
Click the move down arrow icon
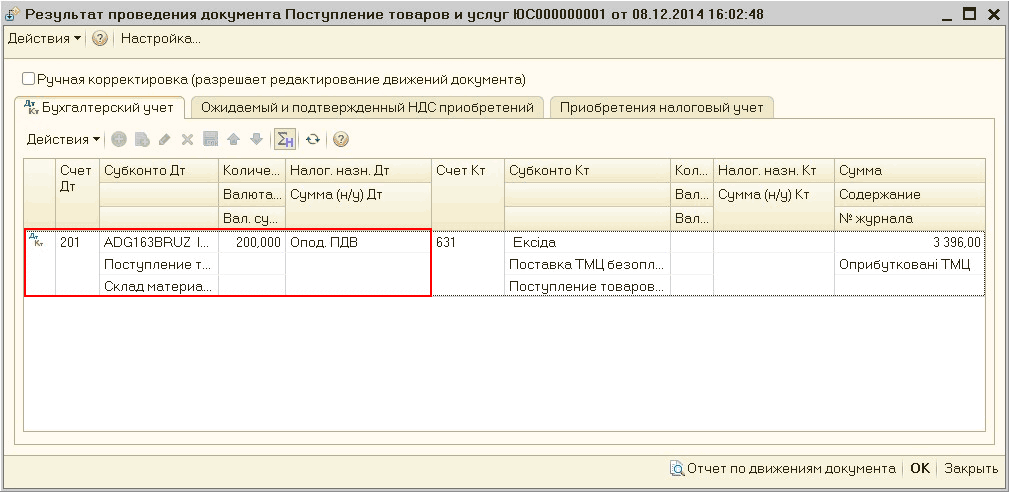[x=256, y=140]
